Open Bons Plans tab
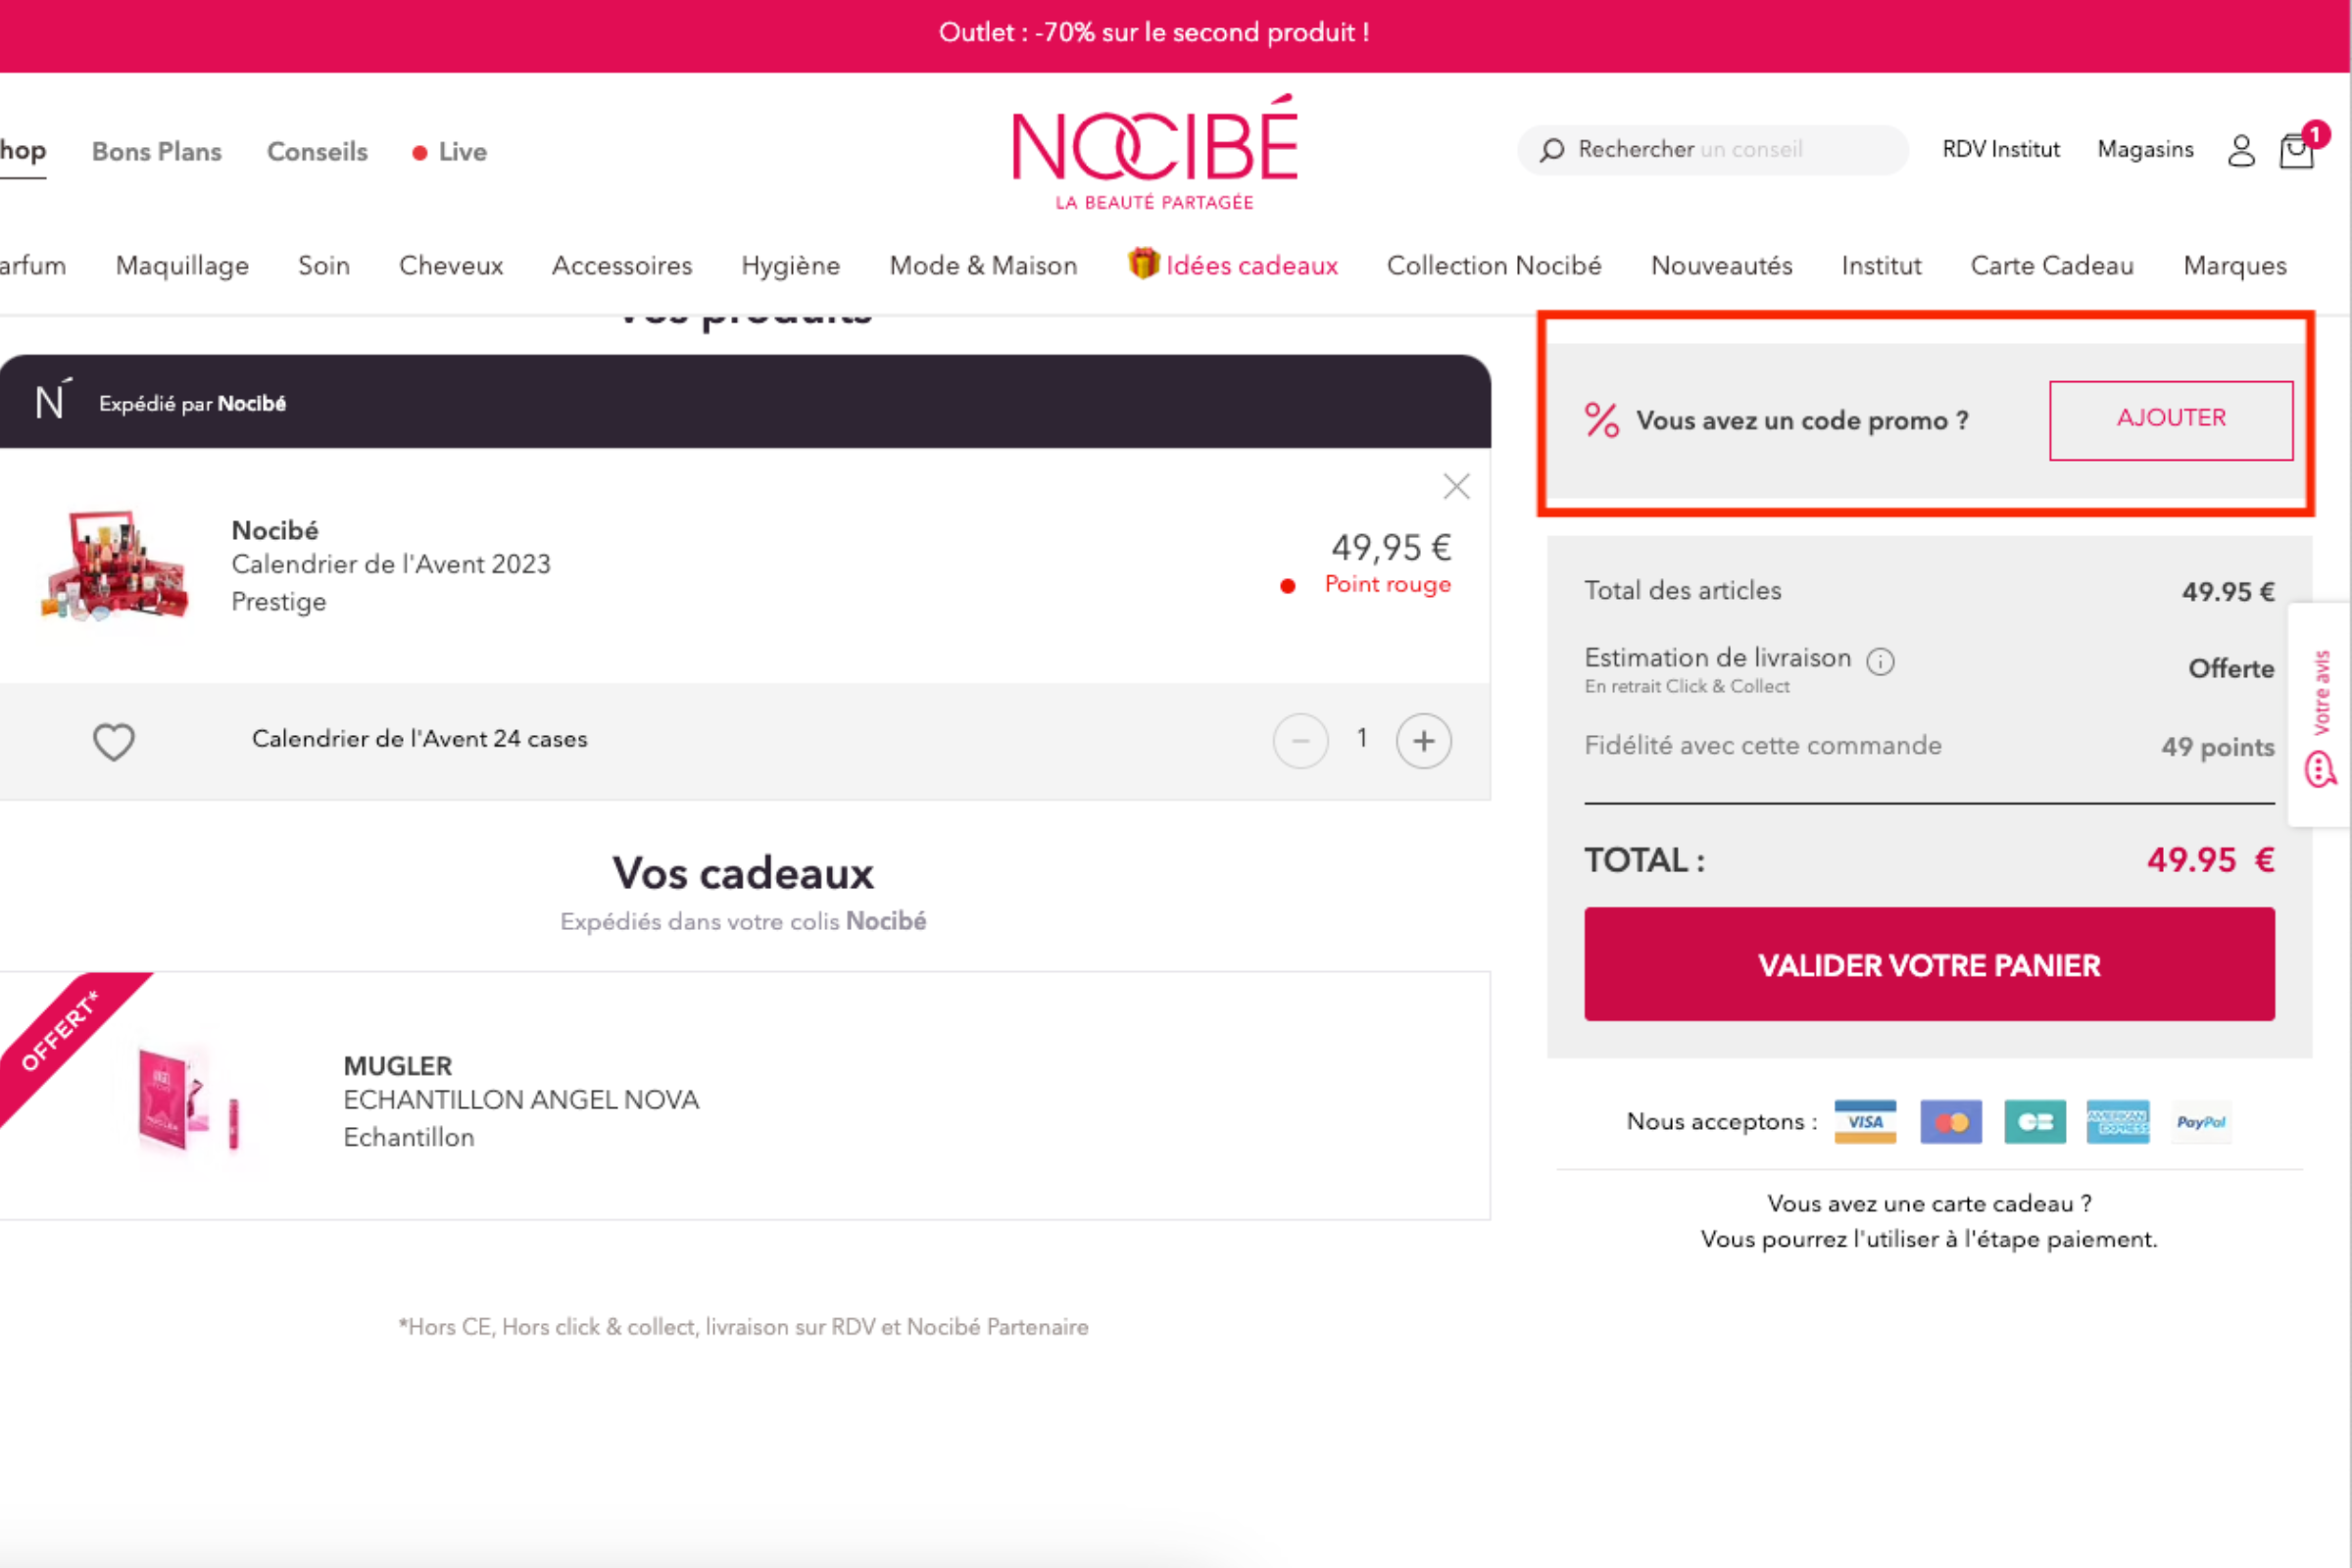This screenshot has height=1568, width=2352. (157, 151)
